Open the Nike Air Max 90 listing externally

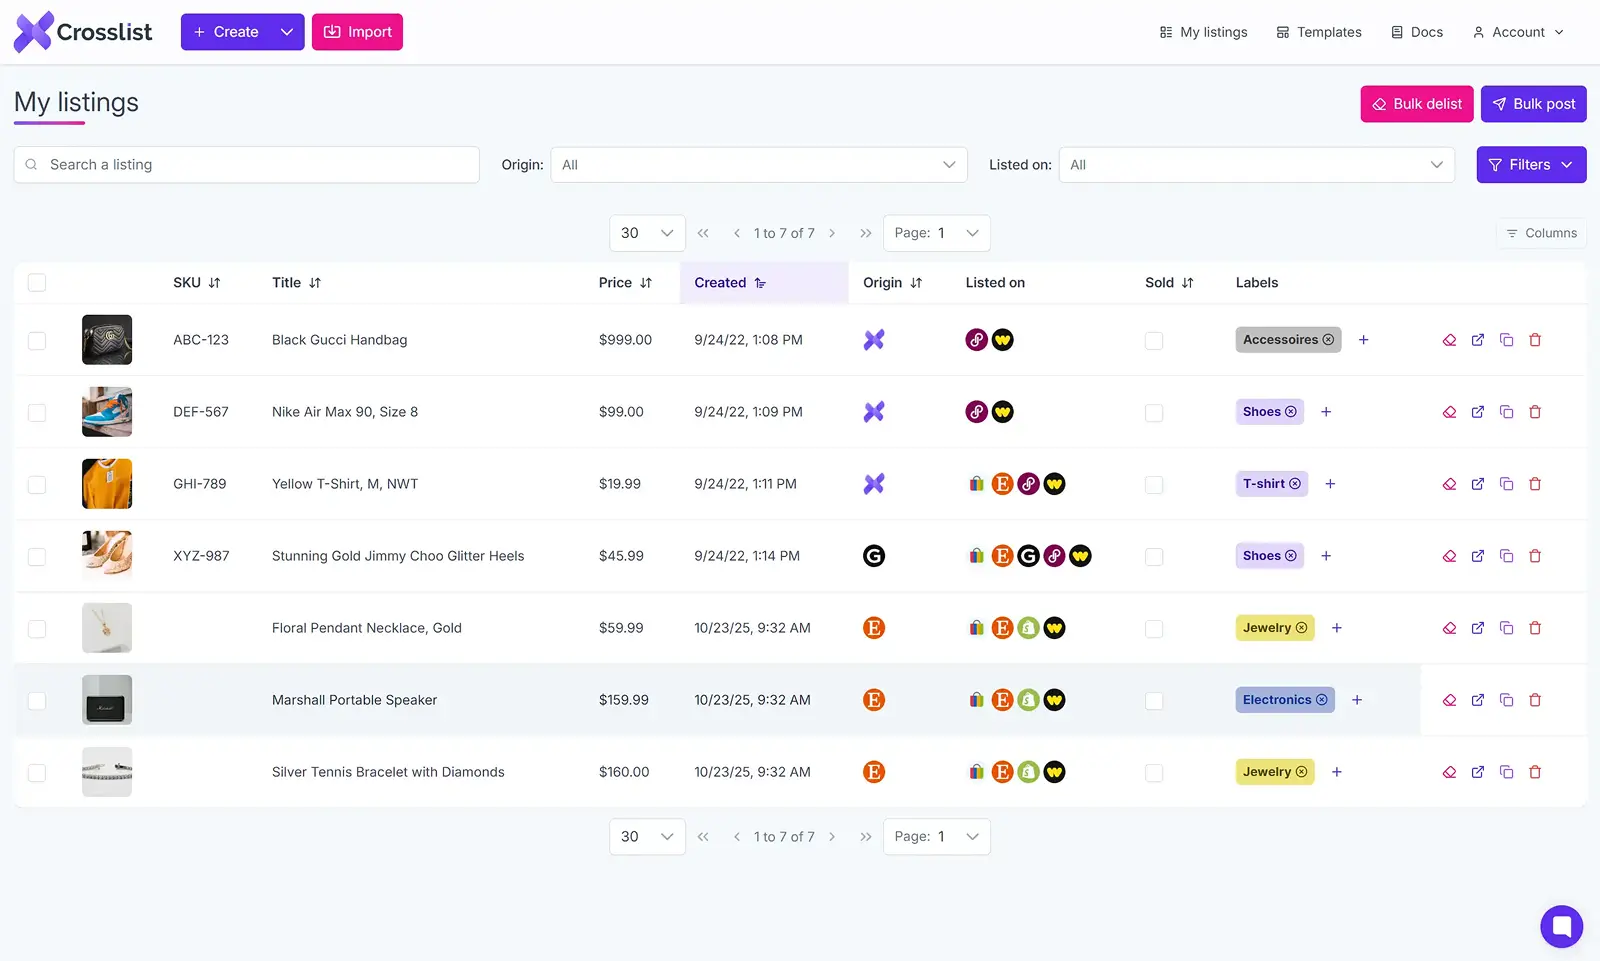1478,412
